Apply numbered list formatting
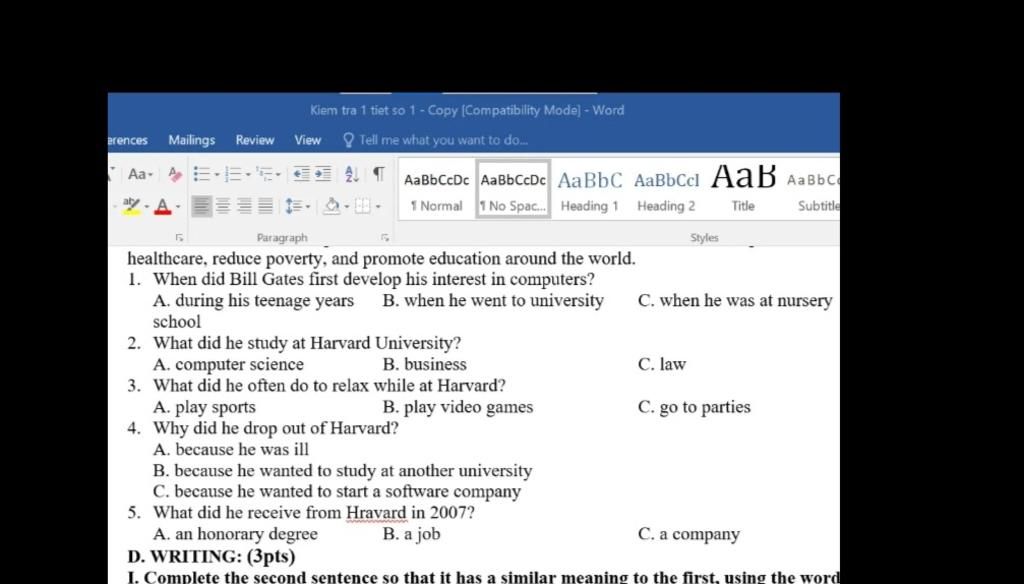 tap(233, 174)
